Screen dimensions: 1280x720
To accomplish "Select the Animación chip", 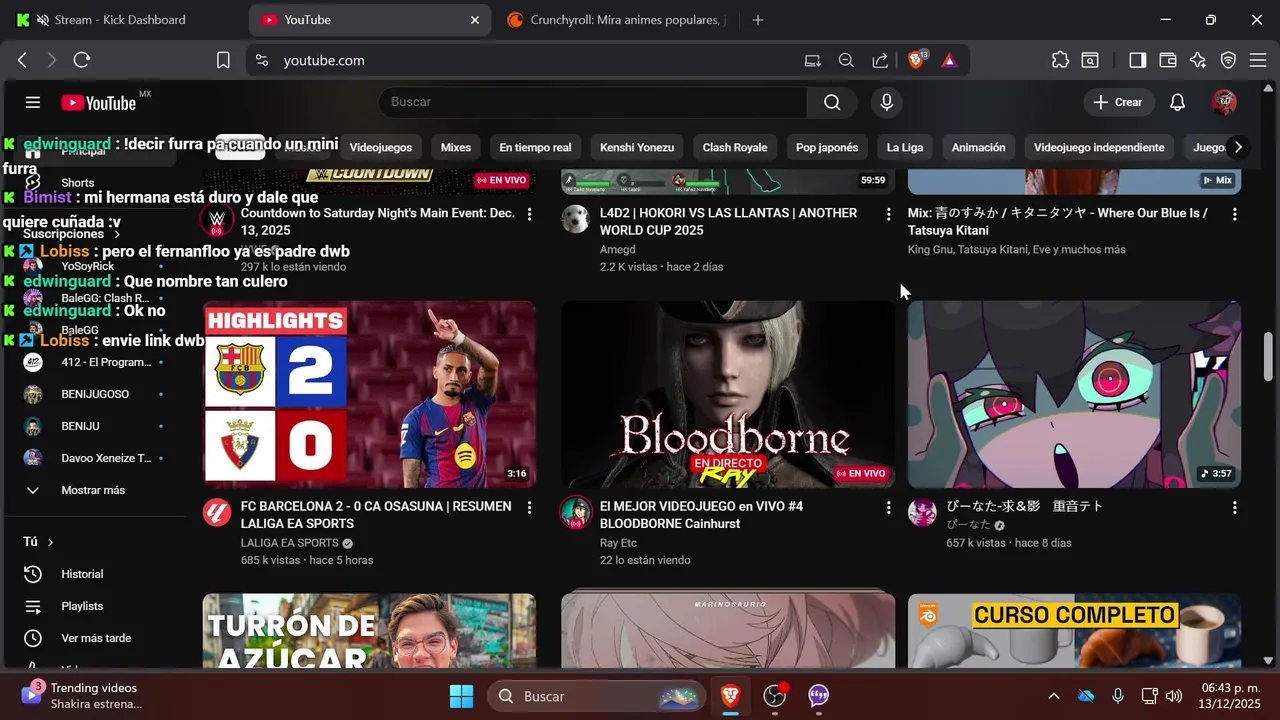I will 978,147.
